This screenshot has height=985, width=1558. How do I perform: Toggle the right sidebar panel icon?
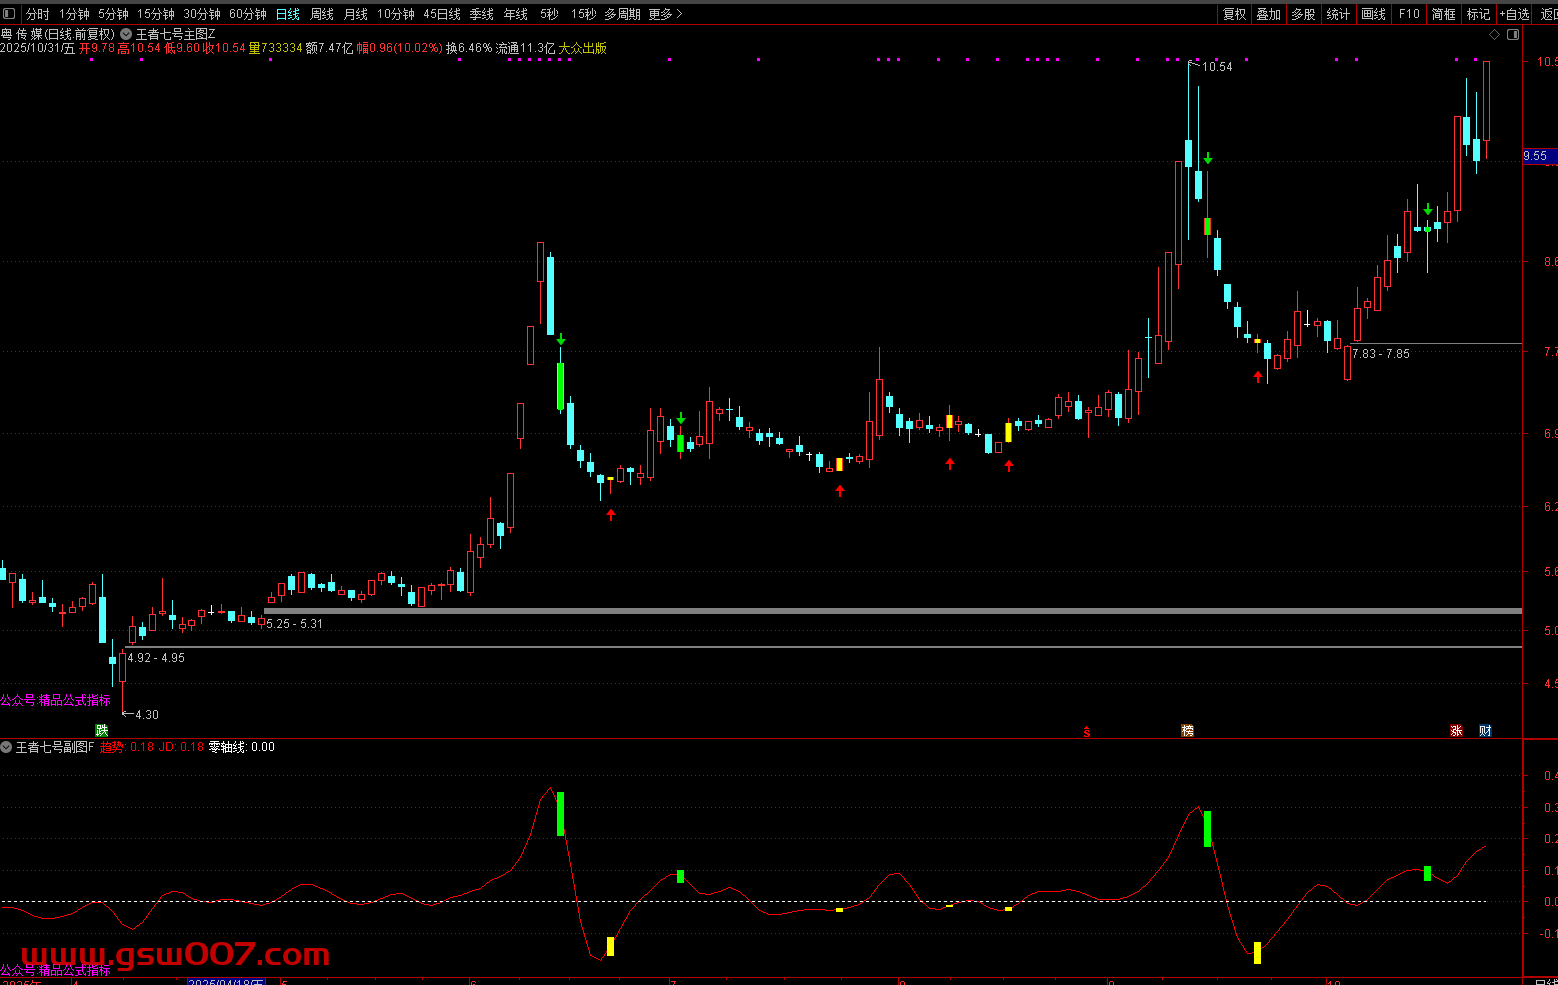(1512, 34)
